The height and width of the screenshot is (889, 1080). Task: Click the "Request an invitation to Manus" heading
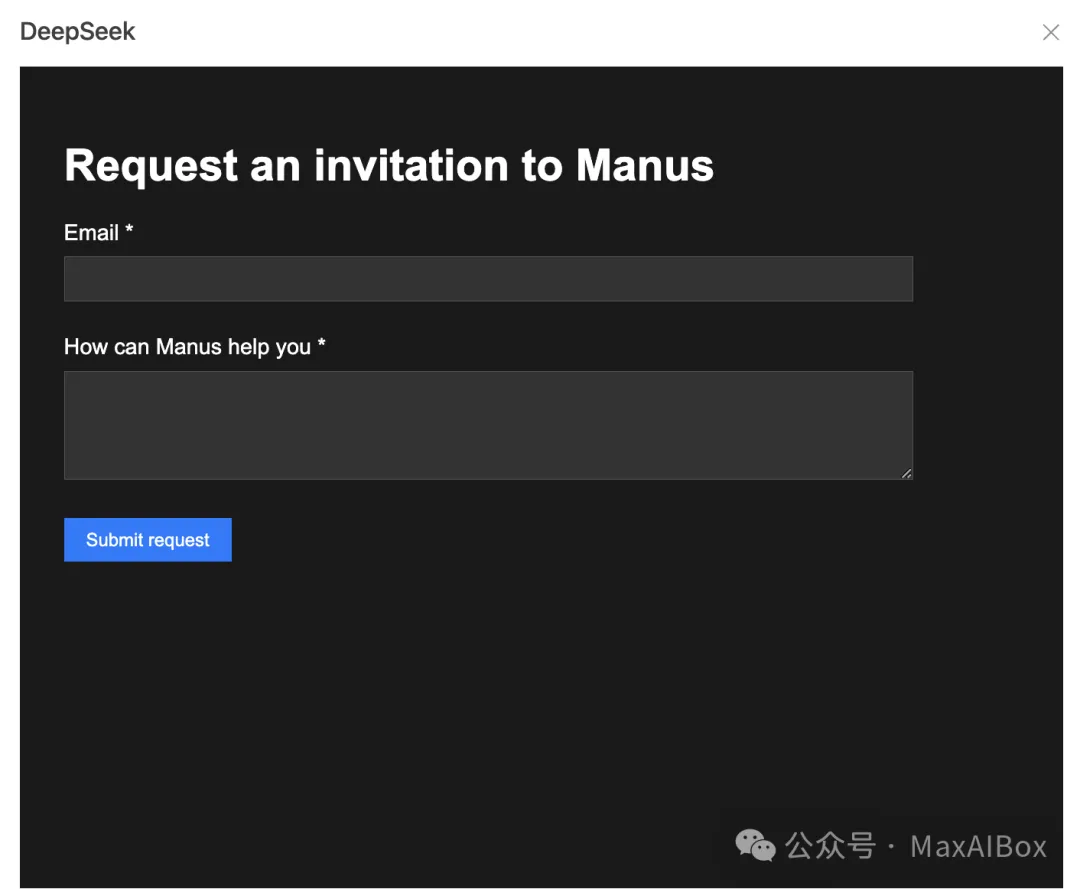pos(389,166)
